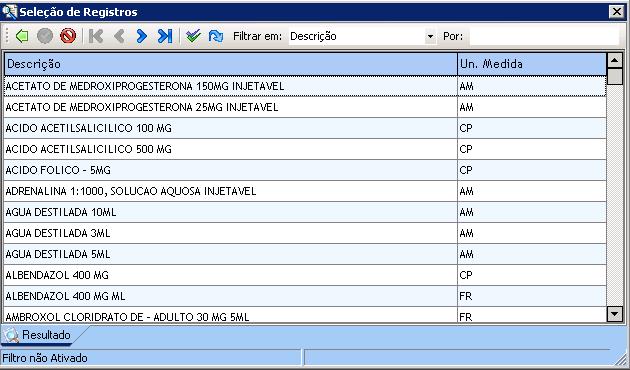Select ALBENDAZOL 400 MG row
Viewport: 630px width, 370px height.
click(305, 275)
